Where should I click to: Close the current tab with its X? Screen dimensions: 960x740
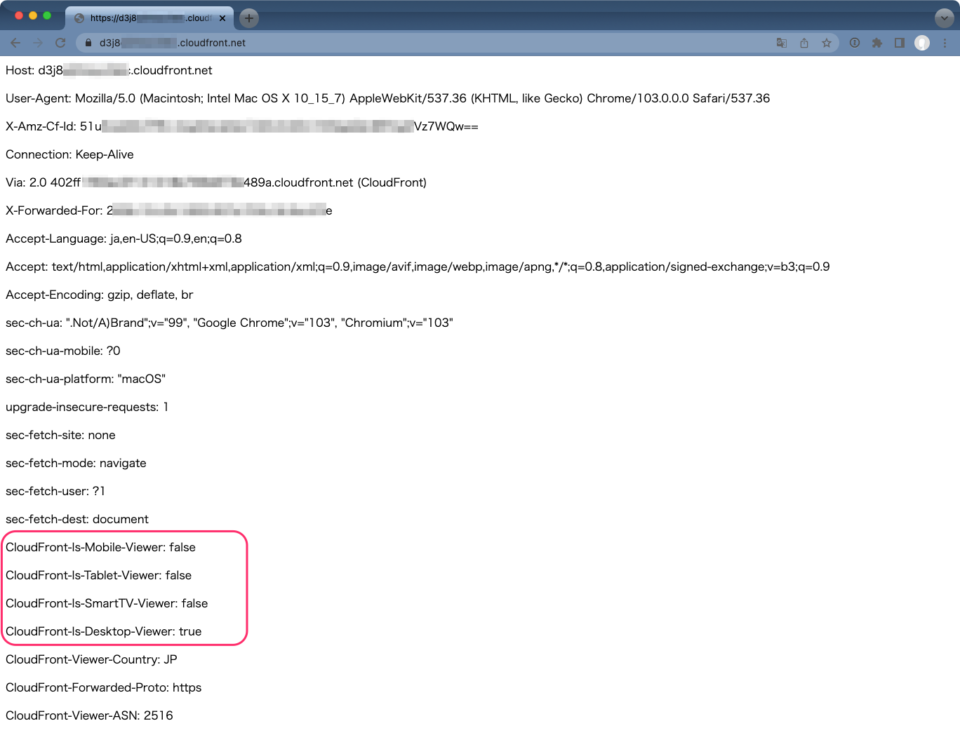click(222, 17)
